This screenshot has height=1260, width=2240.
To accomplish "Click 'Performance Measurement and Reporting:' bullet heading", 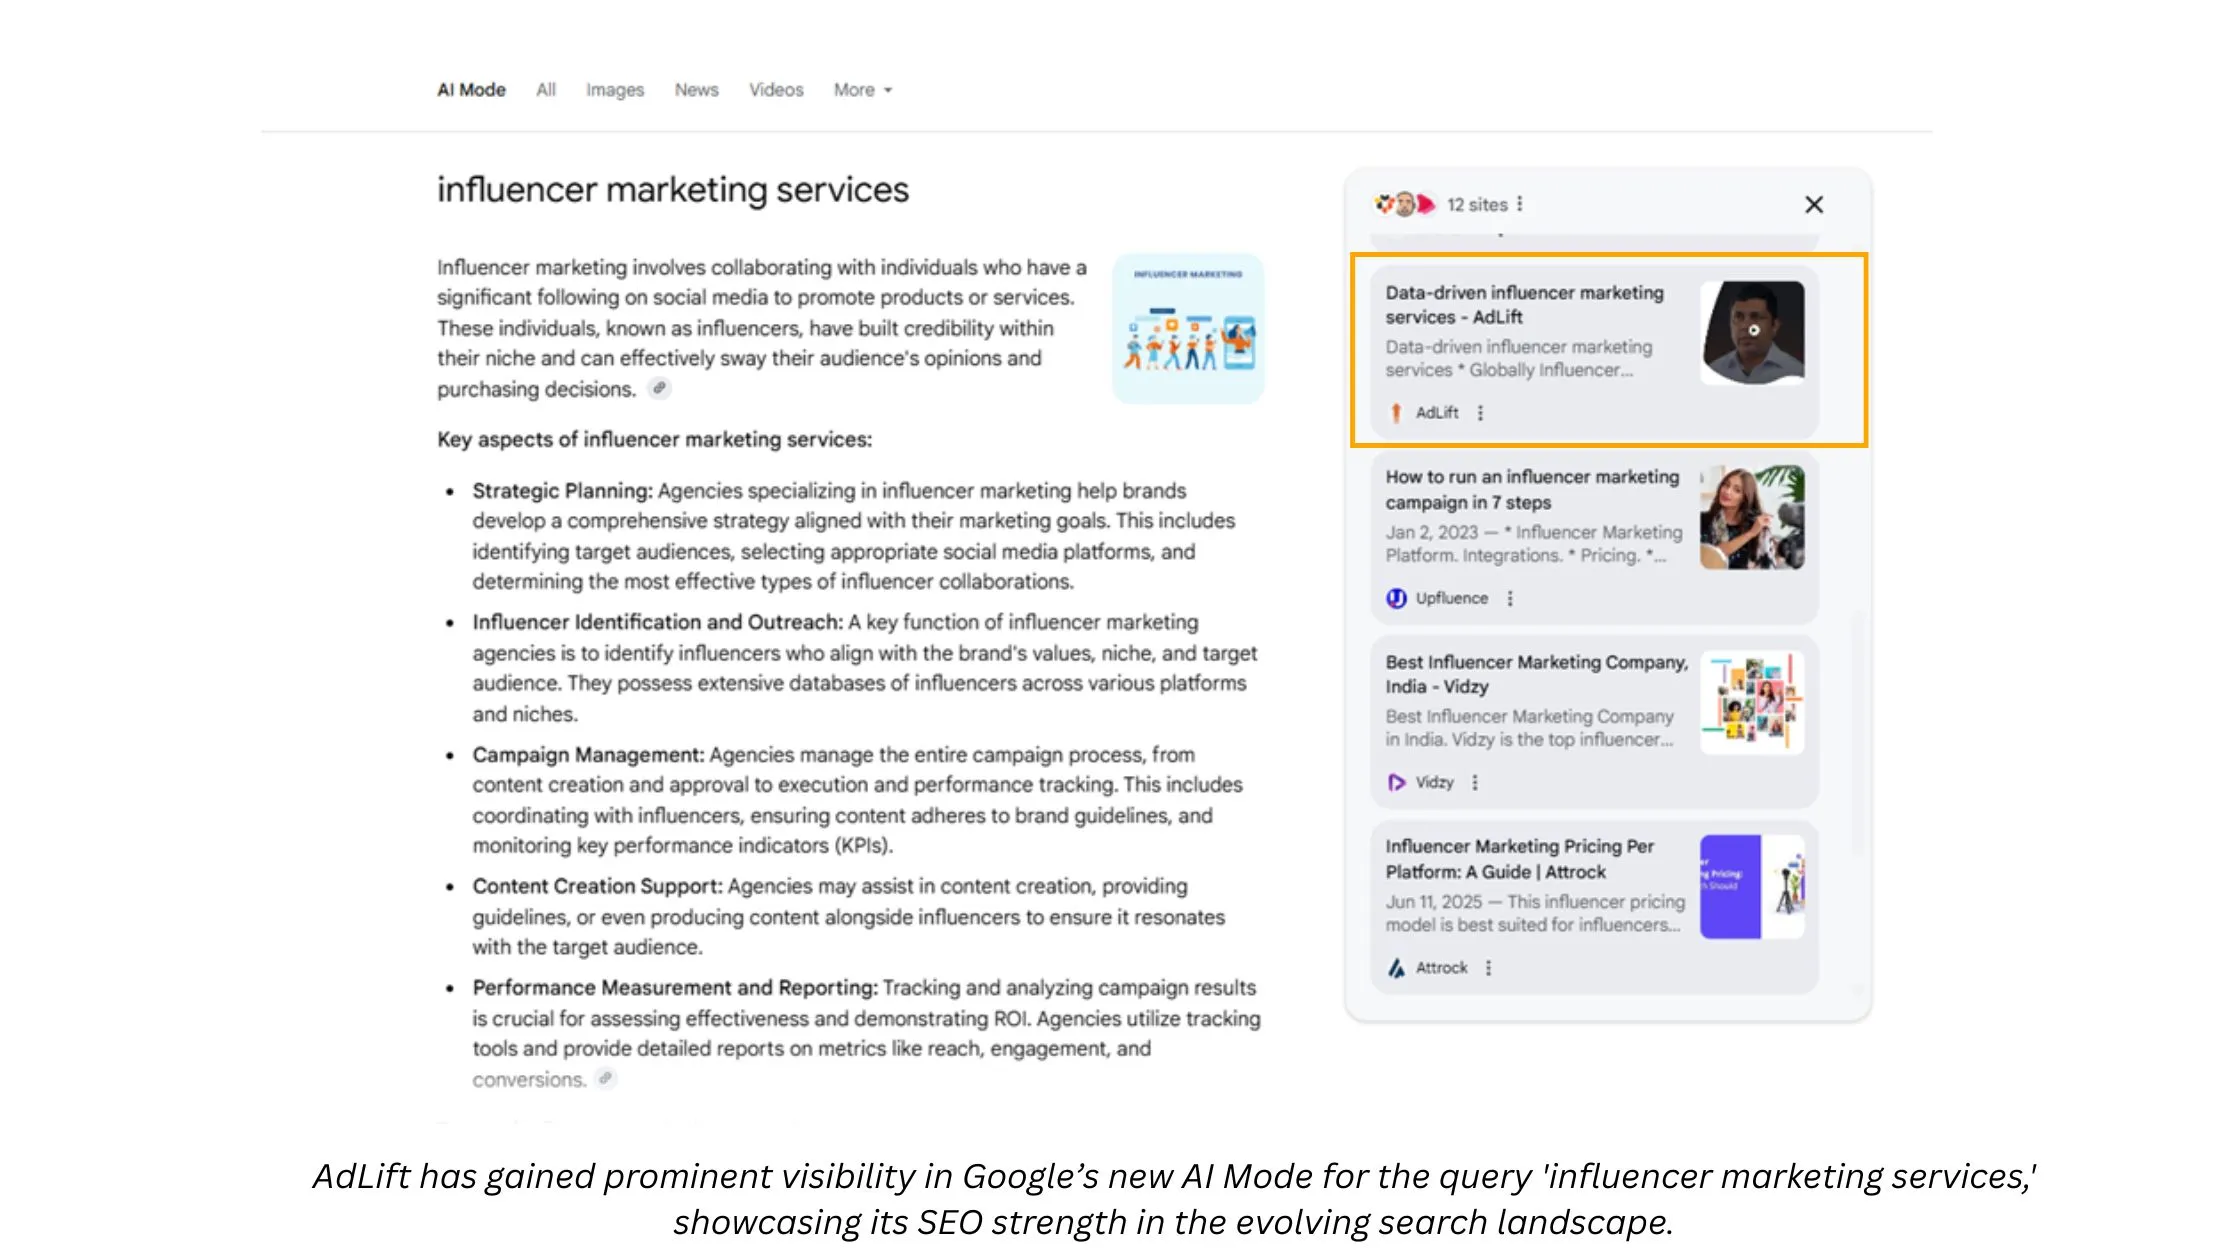I will pos(675,988).
